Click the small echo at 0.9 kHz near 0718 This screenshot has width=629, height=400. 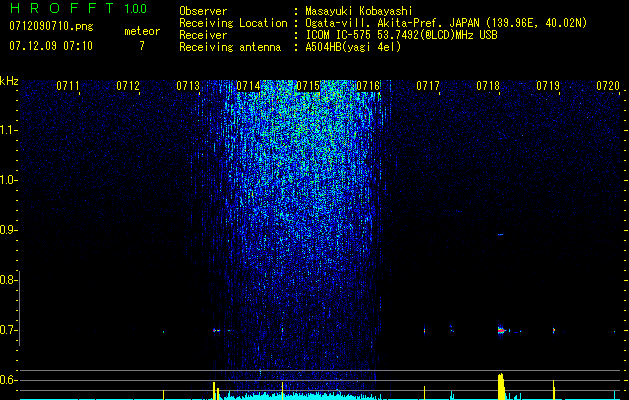(500, 234)
